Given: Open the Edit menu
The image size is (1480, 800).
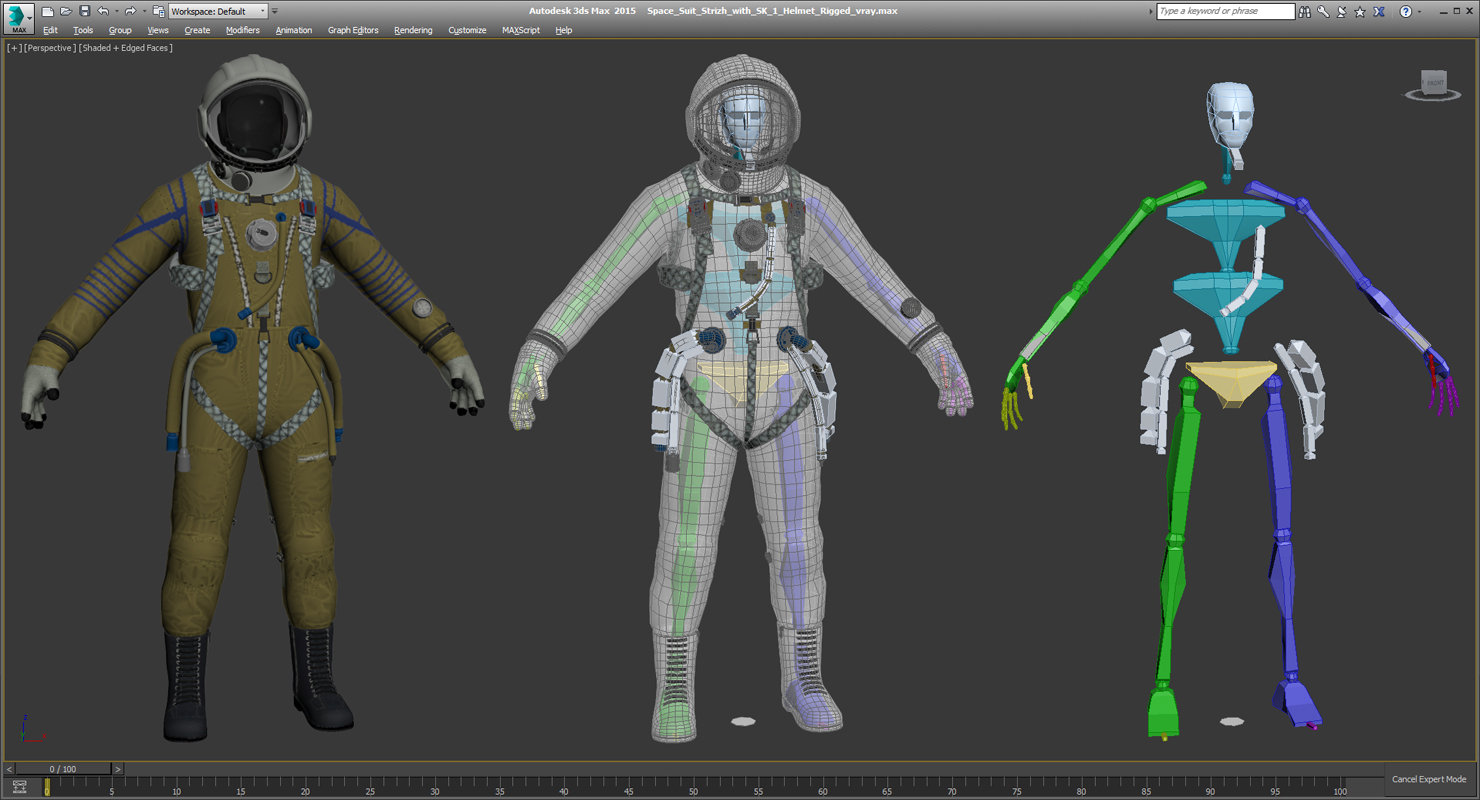Looking at the screenshot, I should click(50, 30).
